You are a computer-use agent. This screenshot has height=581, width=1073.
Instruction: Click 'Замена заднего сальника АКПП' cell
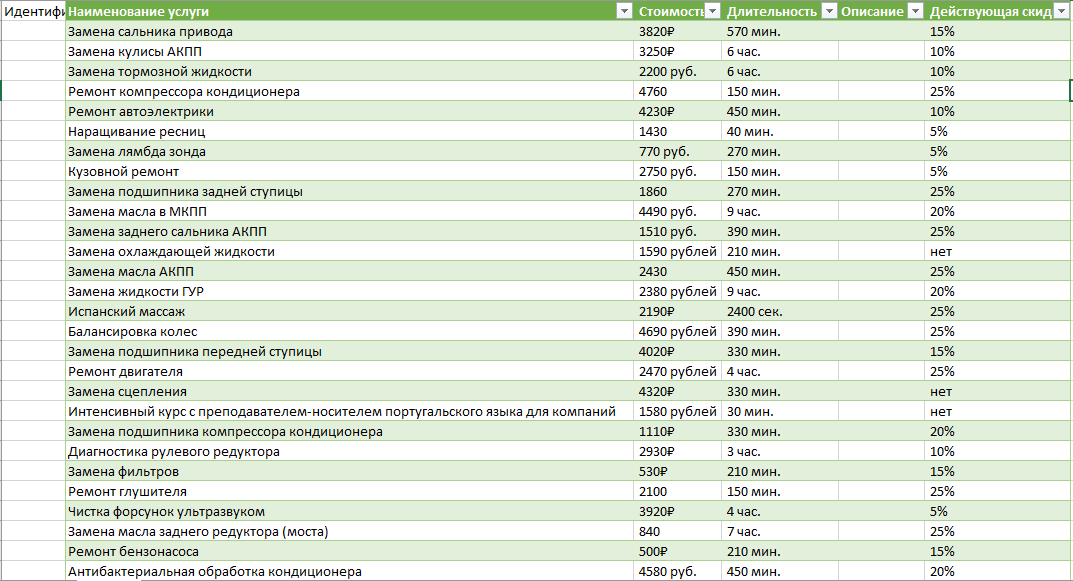point(350,231)
